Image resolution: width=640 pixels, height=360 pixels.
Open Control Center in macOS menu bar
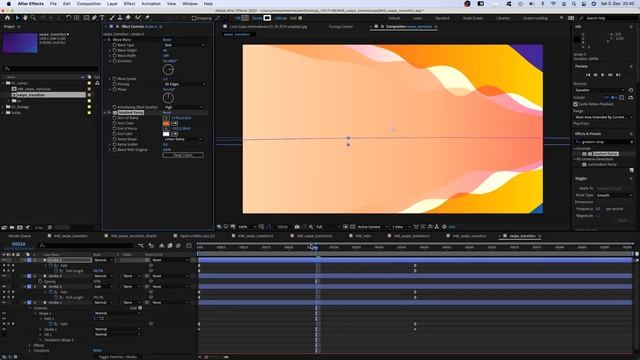584,4
